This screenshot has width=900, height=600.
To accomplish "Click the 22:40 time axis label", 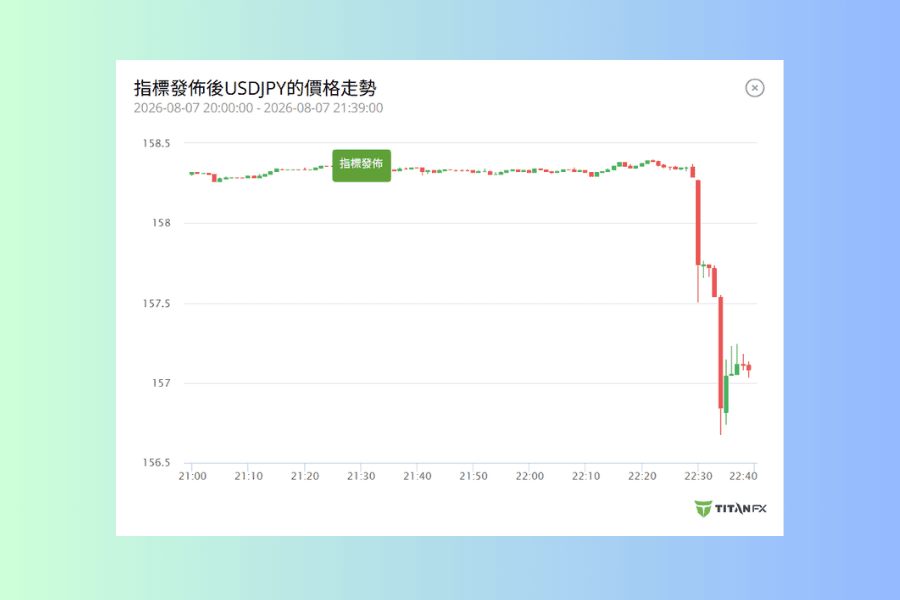I will [743, 476].
